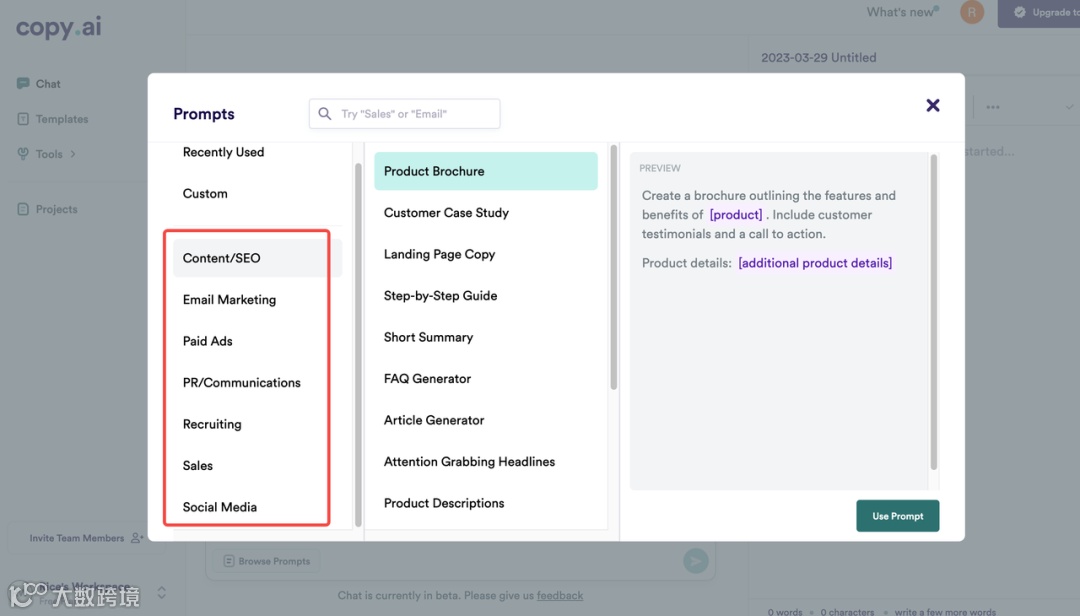Image resolution: width=1080 pixels, height=616 pixels.
Task: Open Projects in the sidebar
Action: click(x=47, y=209)
